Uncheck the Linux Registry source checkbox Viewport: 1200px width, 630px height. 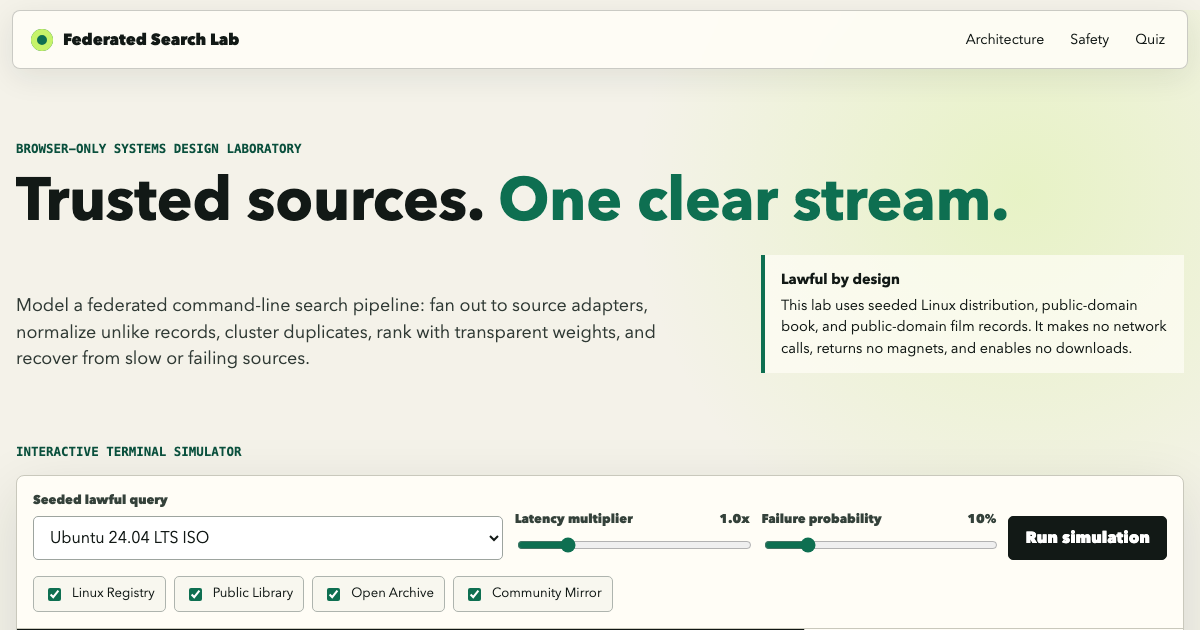(54, 594)
